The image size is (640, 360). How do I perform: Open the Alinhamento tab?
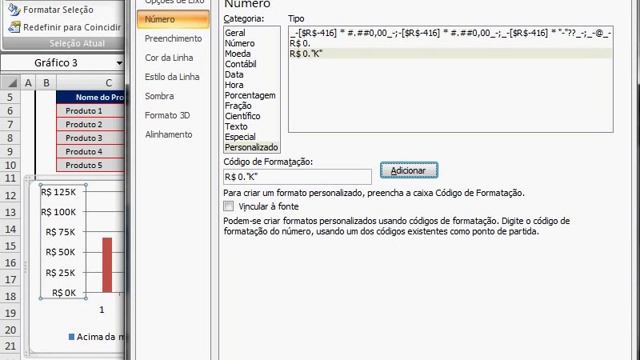tap(169, 134)
